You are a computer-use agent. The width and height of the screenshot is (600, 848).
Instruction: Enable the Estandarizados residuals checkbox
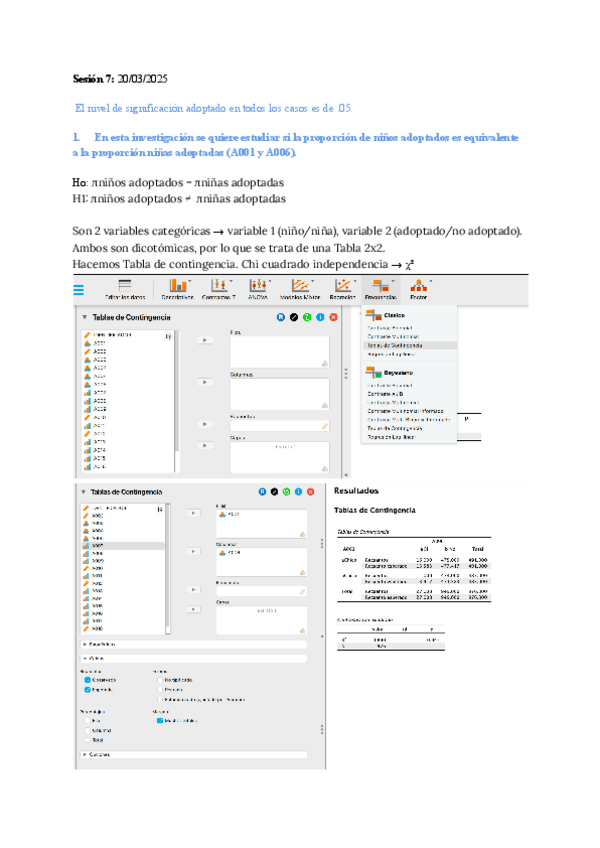click(160, 699)
